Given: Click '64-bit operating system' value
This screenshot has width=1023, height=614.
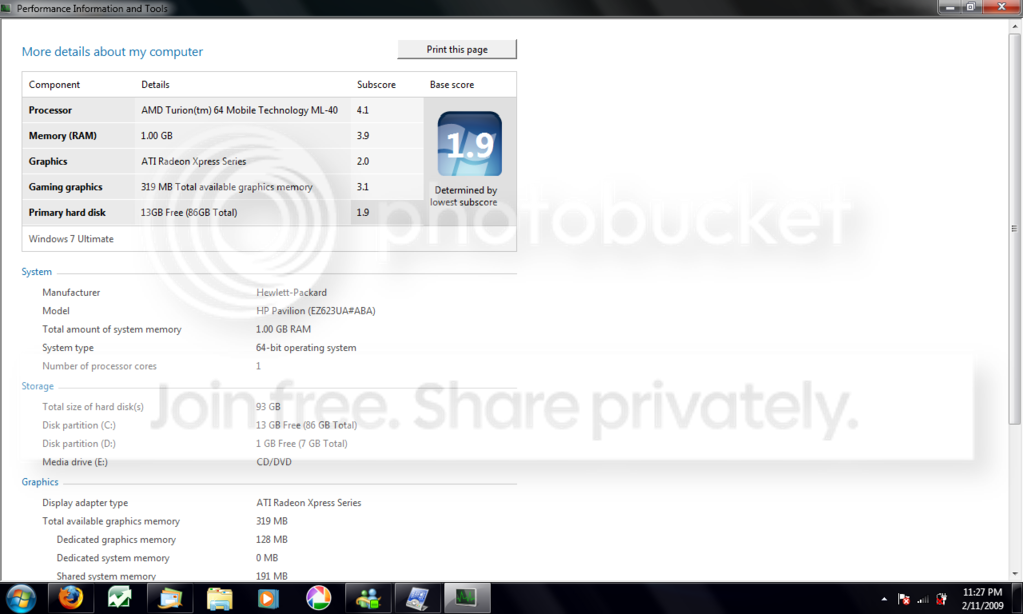Looking at the screenshot, I should point(306,348).
